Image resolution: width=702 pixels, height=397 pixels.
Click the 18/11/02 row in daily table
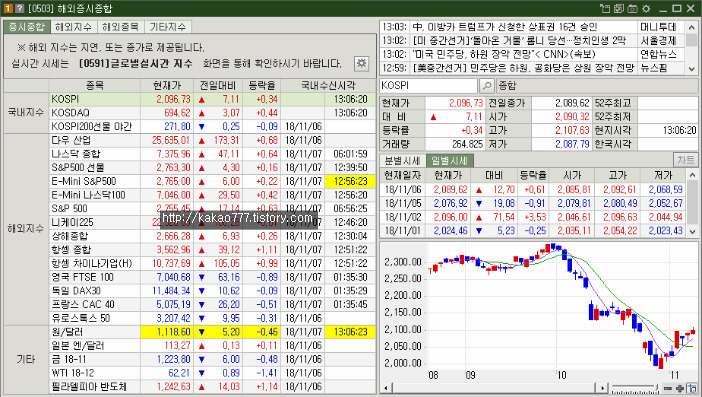pos(533,217)
